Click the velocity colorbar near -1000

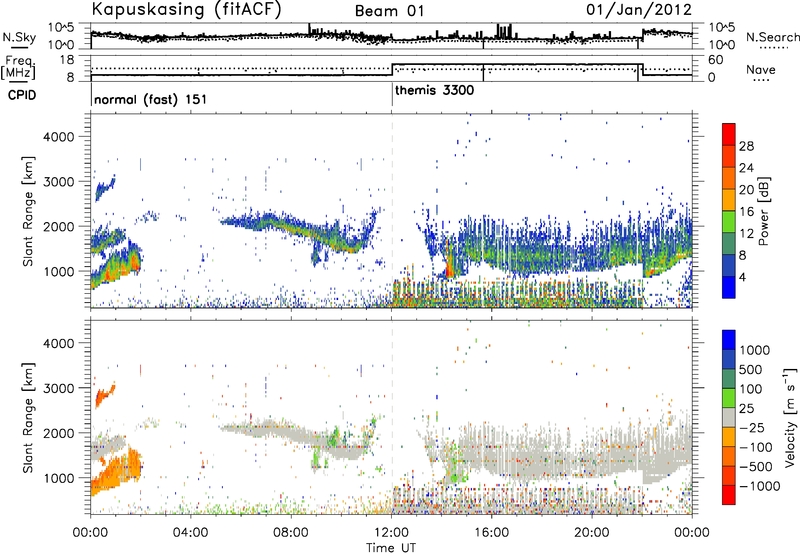729,486
